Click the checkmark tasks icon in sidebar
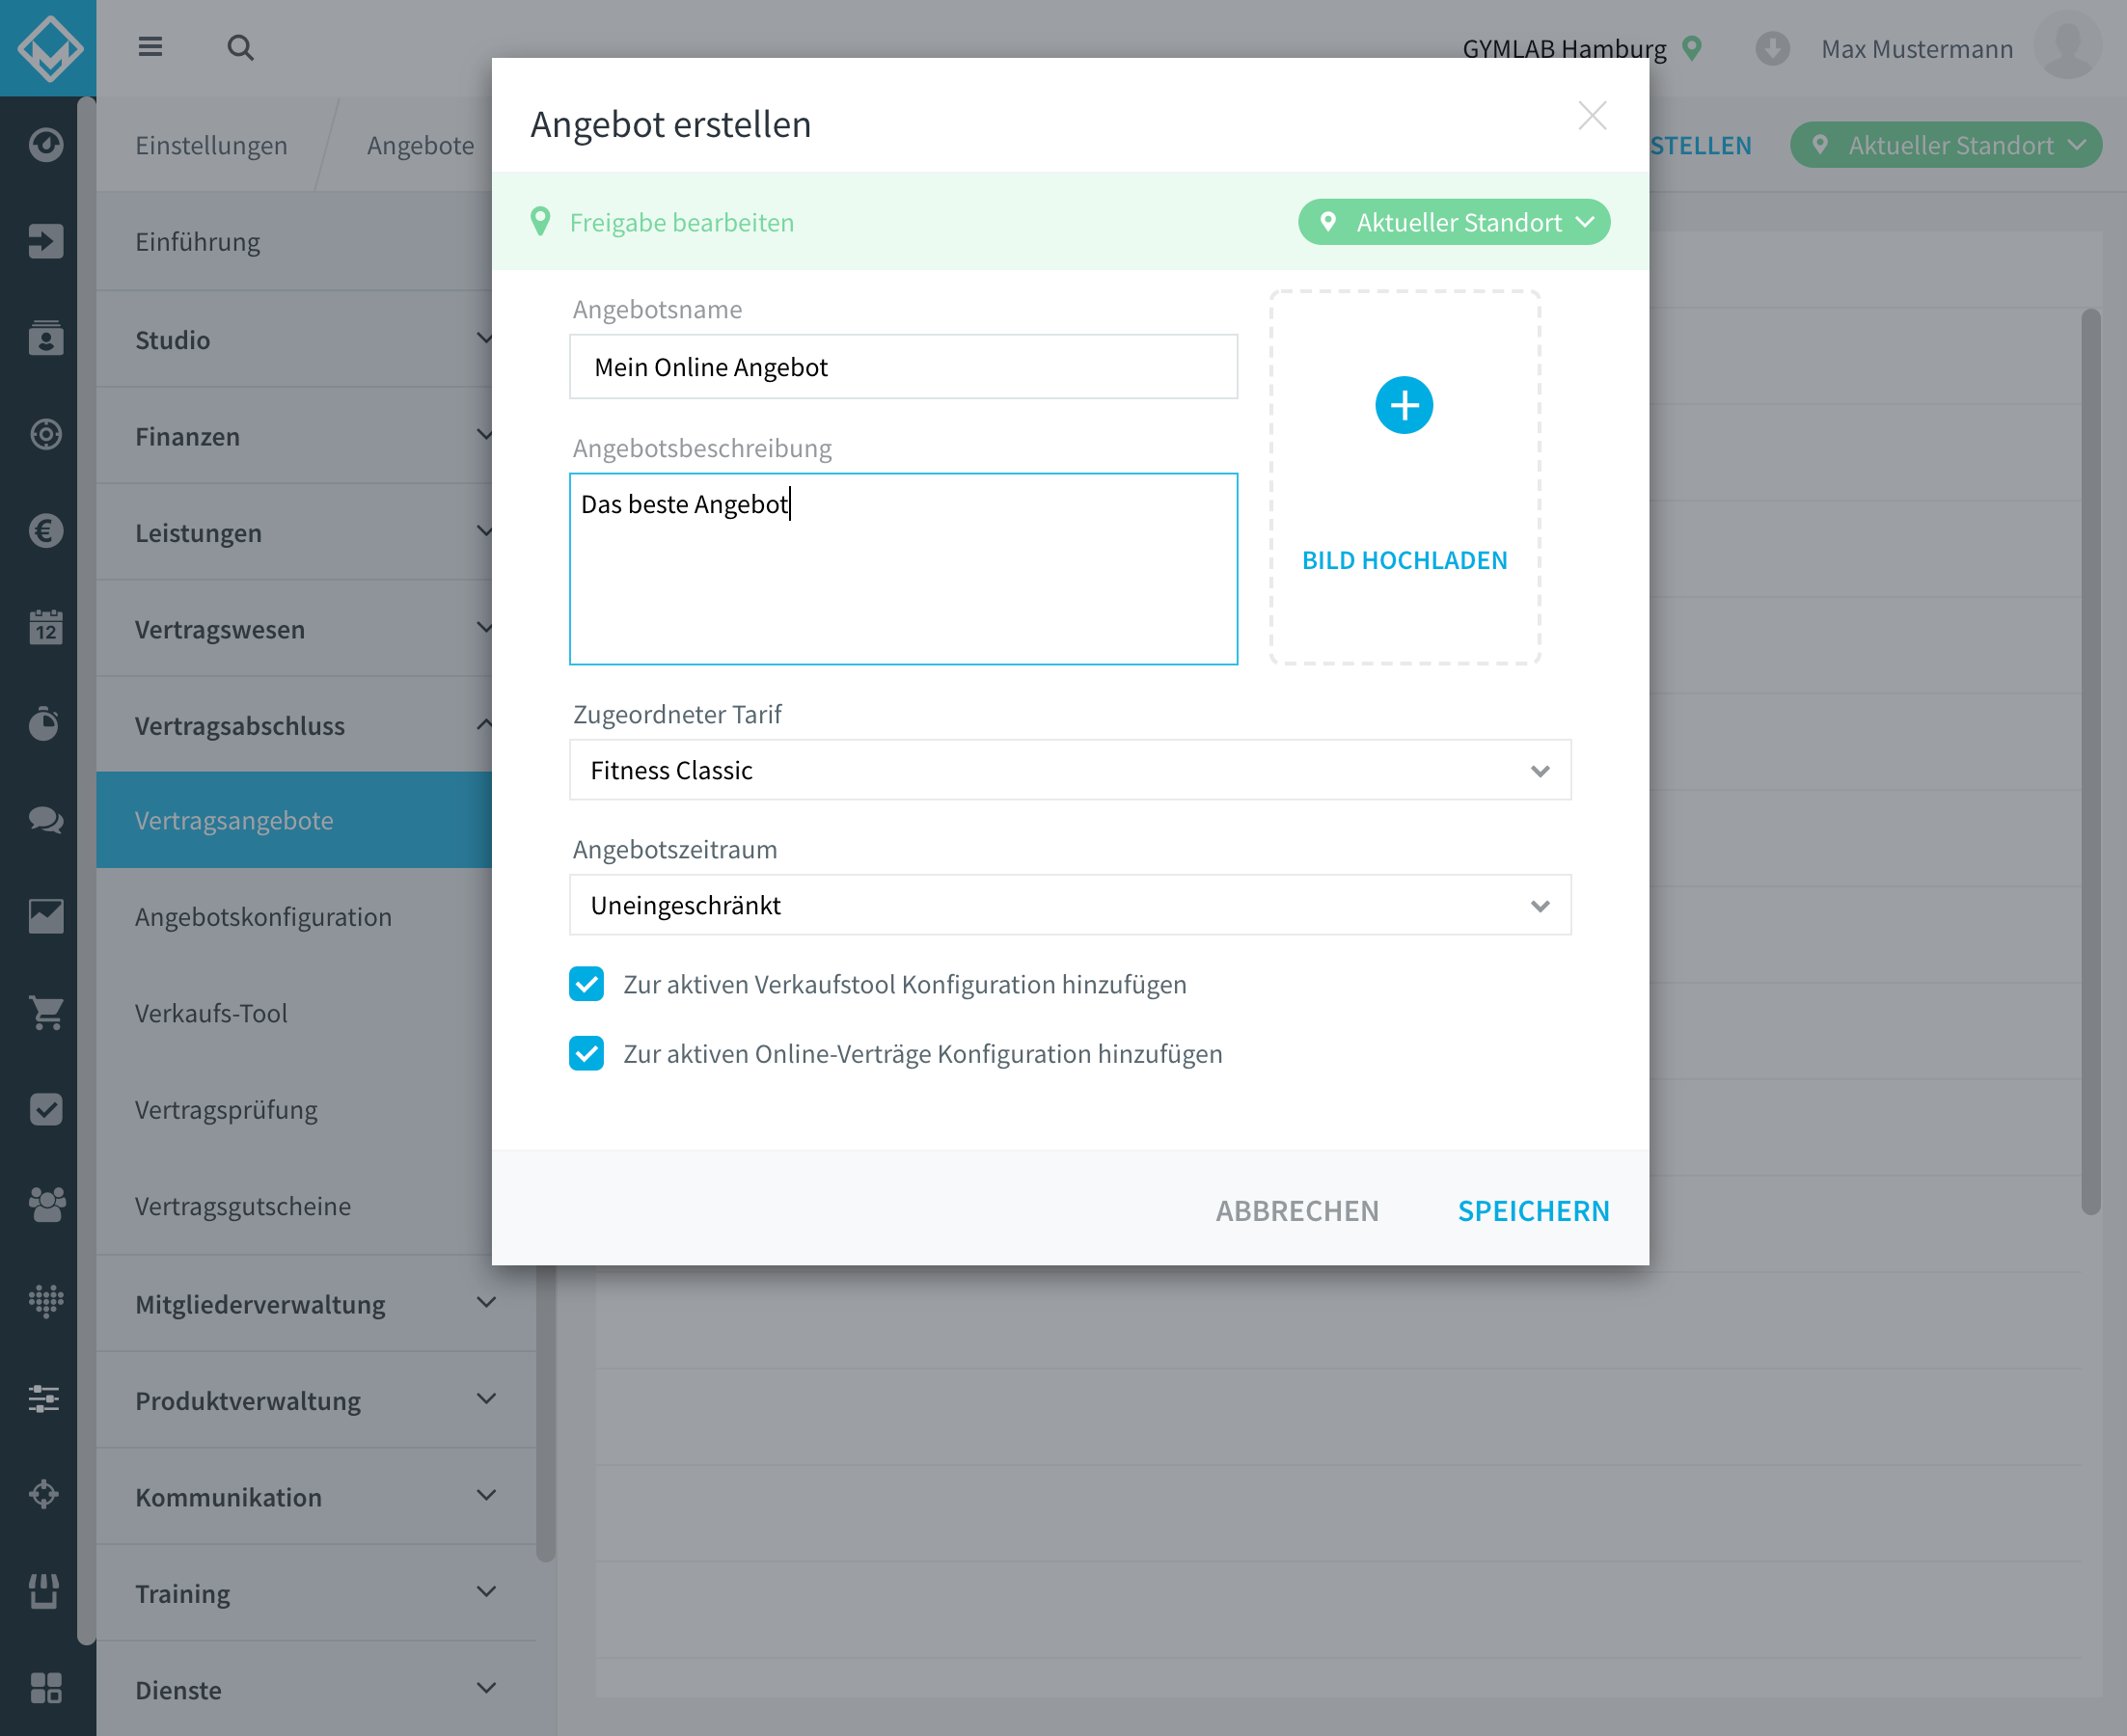The width and height of the screenshot is (2127, 1736). coord(46,1109)
